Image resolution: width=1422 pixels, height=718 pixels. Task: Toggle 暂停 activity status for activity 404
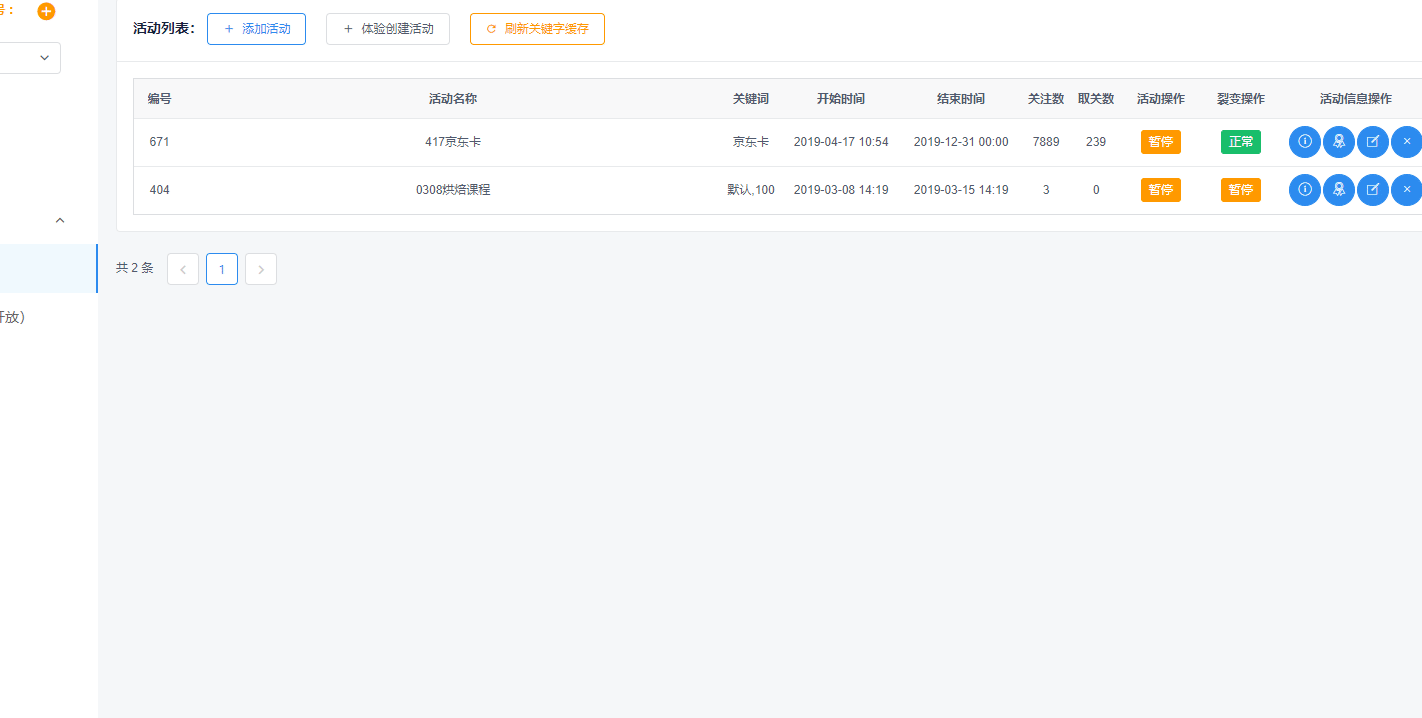coord(1160,190)
